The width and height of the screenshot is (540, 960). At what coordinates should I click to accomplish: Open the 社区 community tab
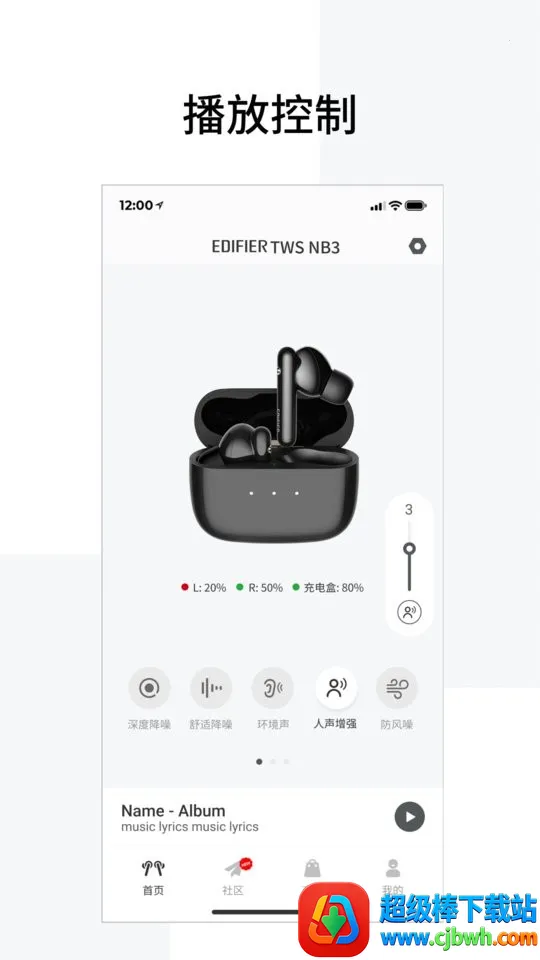coord(233,877)
